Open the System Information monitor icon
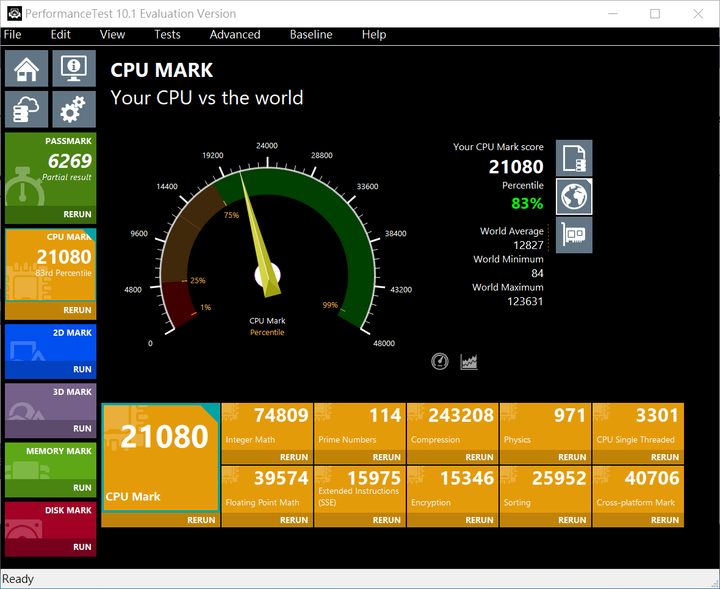 click(x=74, y=68)
